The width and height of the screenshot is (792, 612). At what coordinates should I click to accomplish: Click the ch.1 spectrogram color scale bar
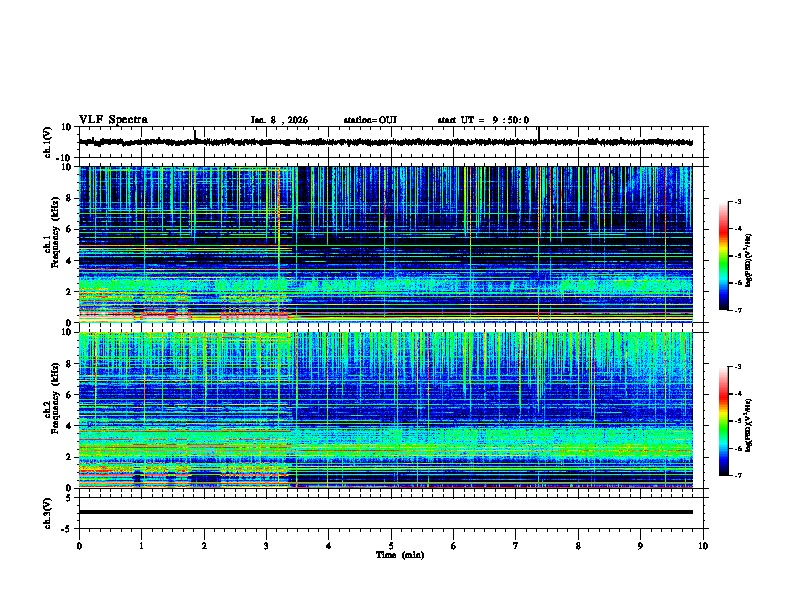723,256
